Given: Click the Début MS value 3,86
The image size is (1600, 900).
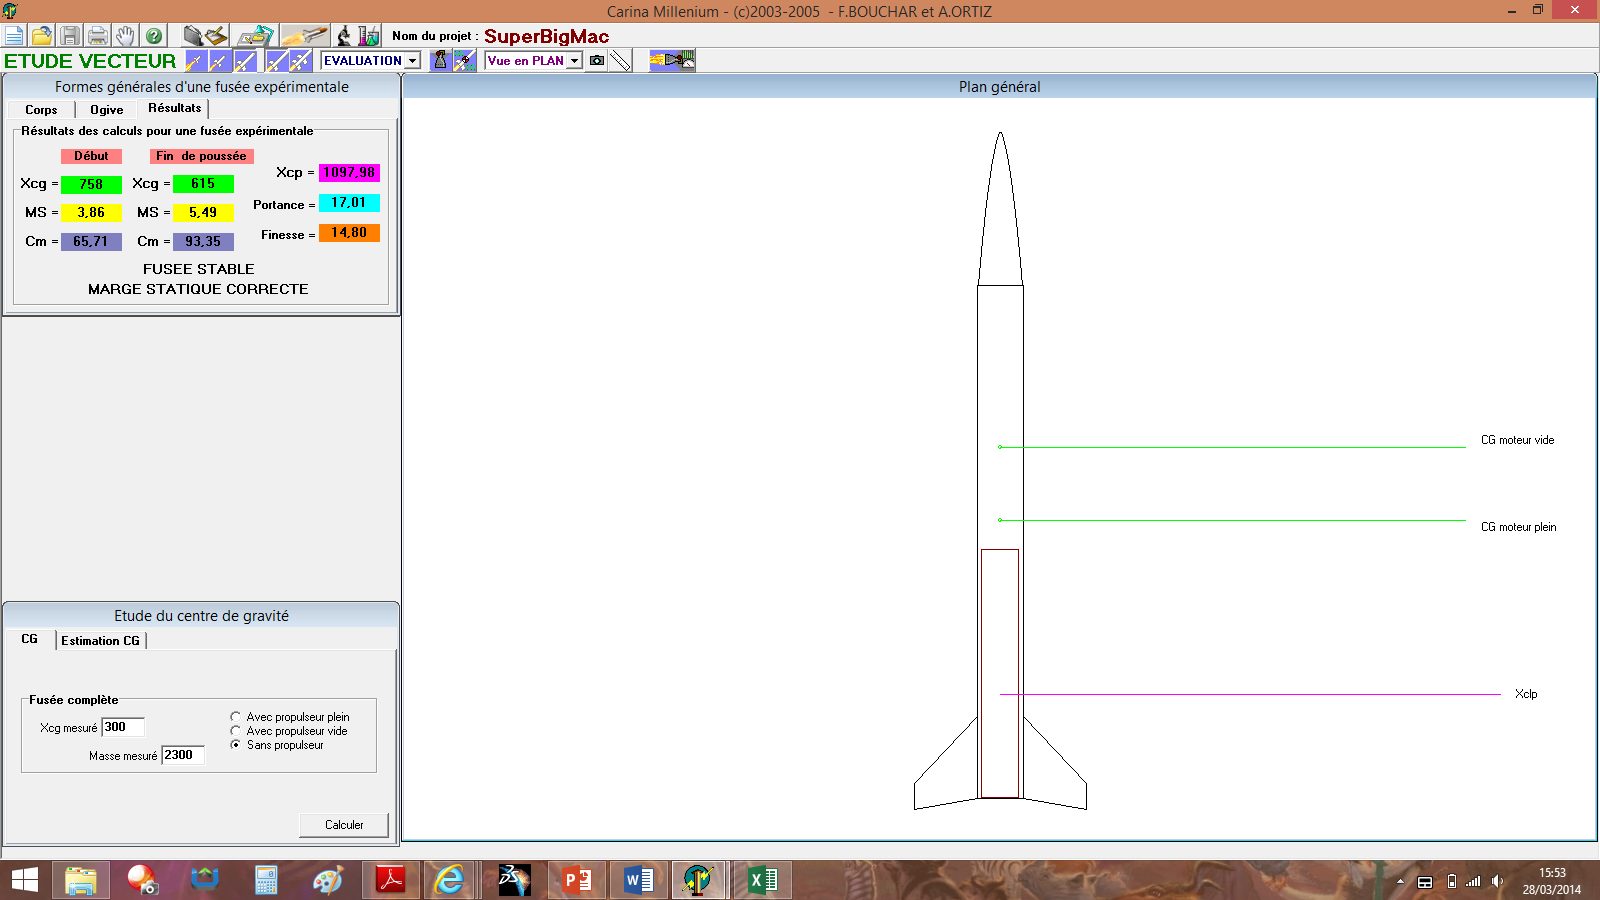Looking at the screenshot, I should (91, 213).
